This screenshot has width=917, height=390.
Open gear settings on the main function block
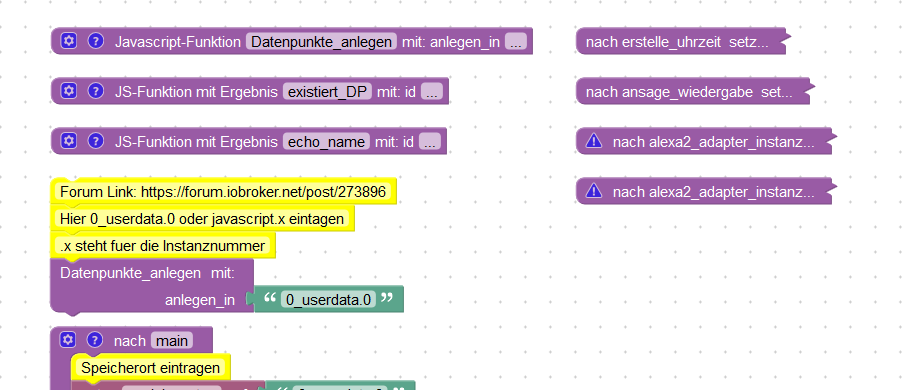coord(68,340)
